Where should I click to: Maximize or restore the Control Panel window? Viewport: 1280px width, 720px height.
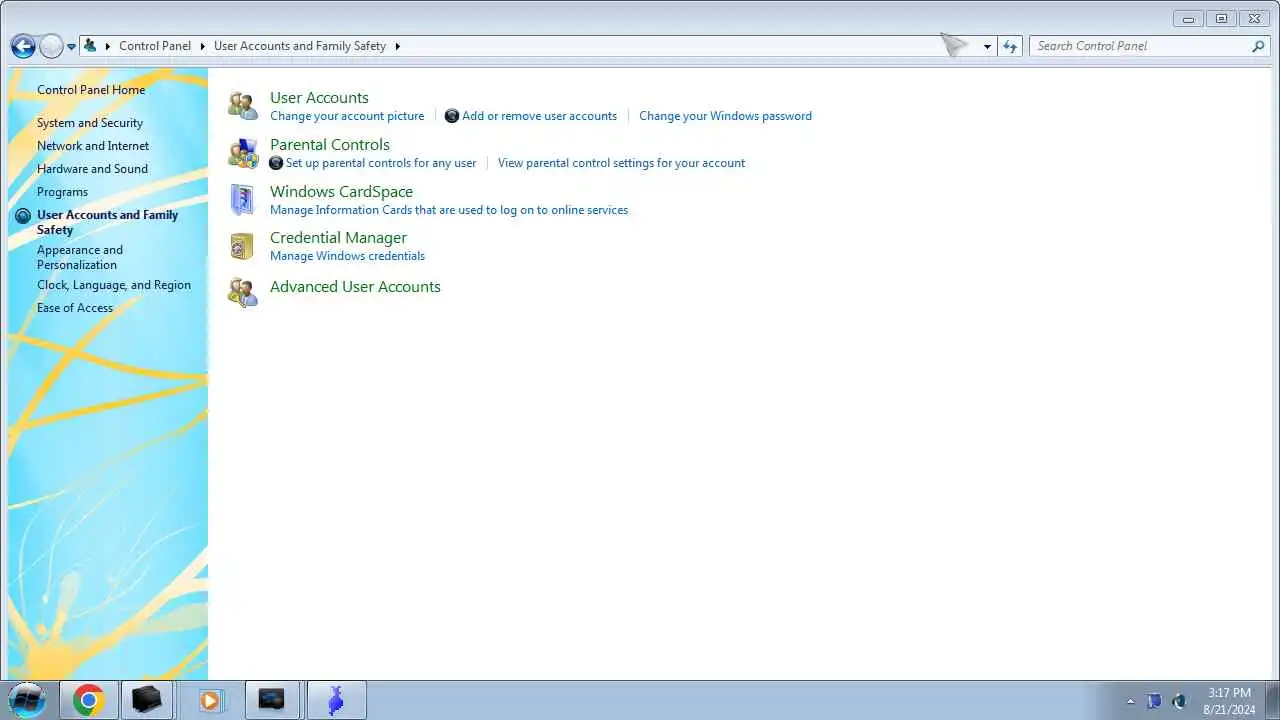(1221, 18)
